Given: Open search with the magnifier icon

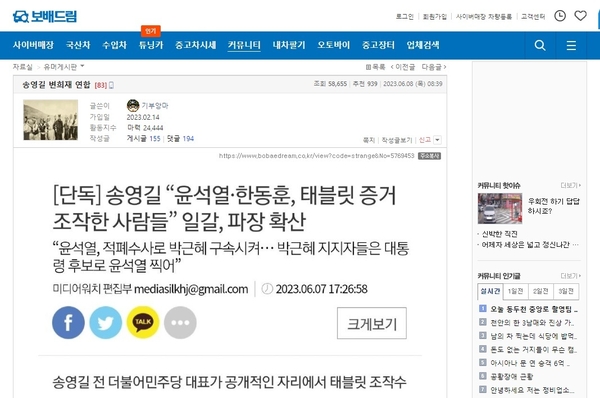Looking at the screenshot, I should coord(540,45).
